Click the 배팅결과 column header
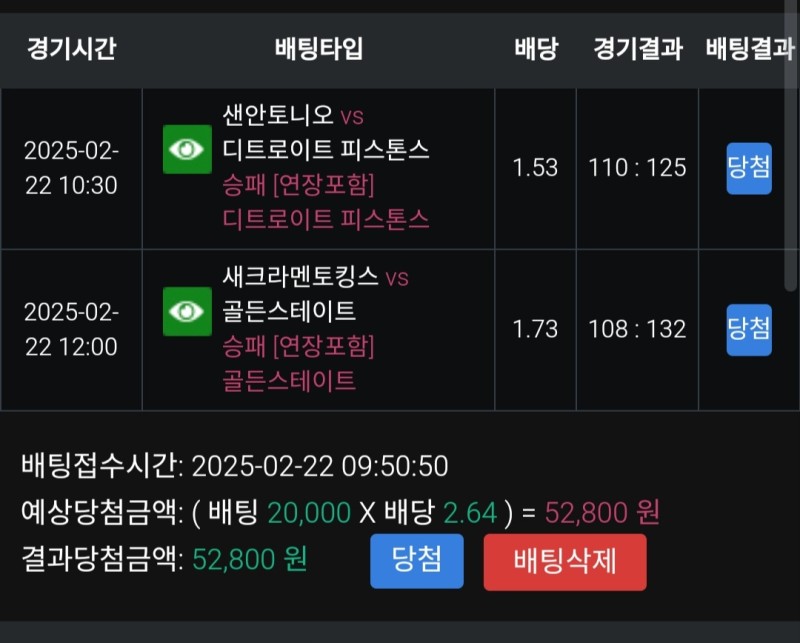Image resolution: width=800 pixels, height=643 pixels. click(x=749, y=49)
